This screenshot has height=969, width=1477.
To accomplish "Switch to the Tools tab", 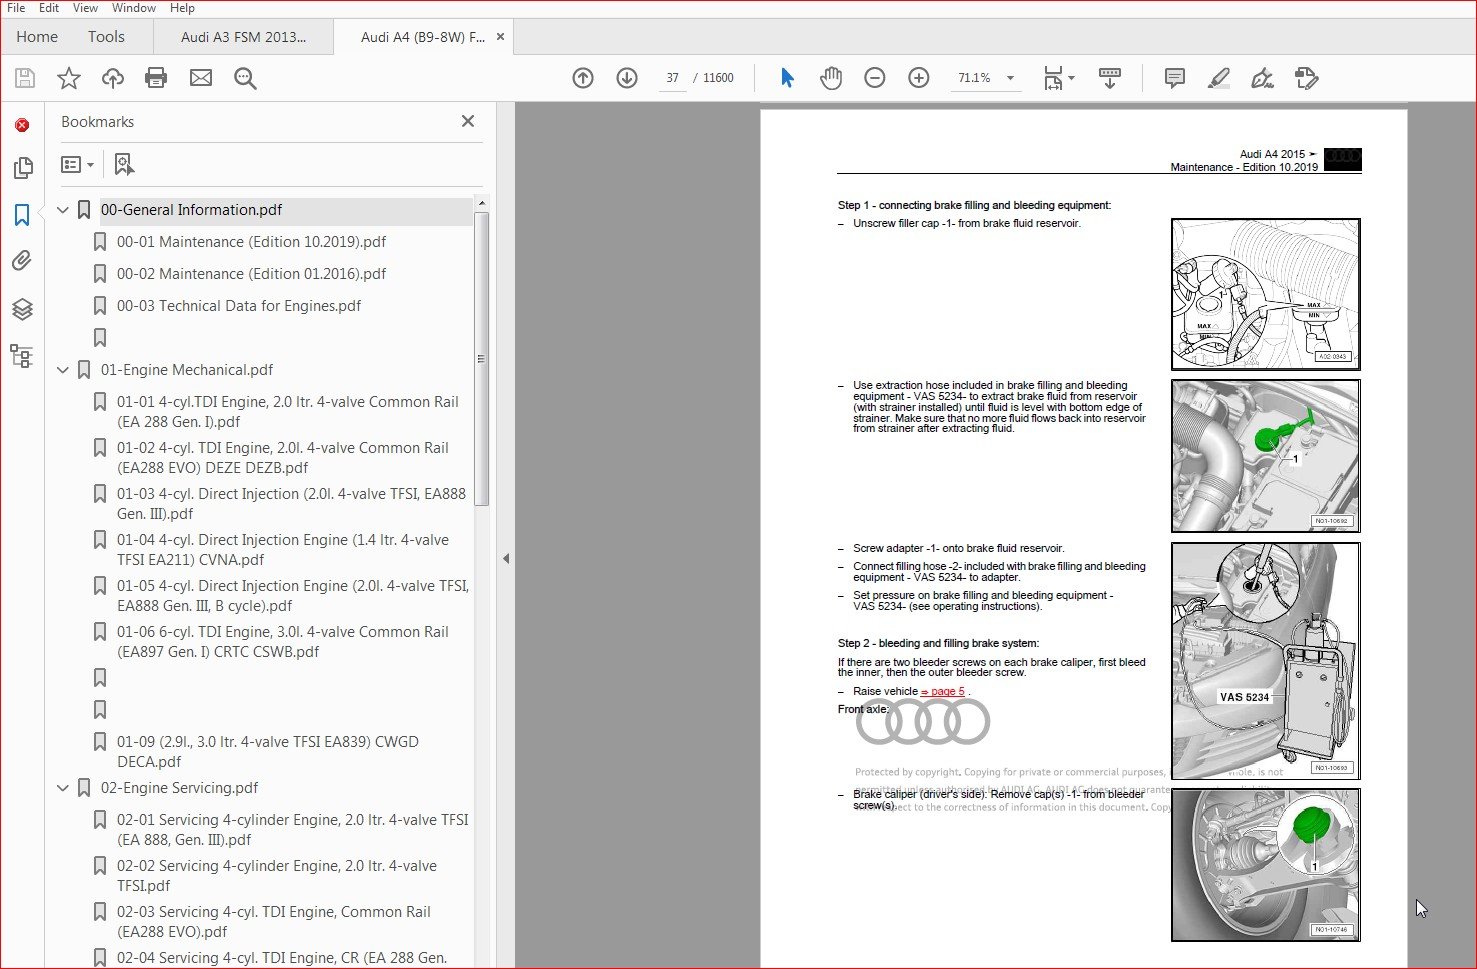I will pyautogui.click(x=106, y=37).
